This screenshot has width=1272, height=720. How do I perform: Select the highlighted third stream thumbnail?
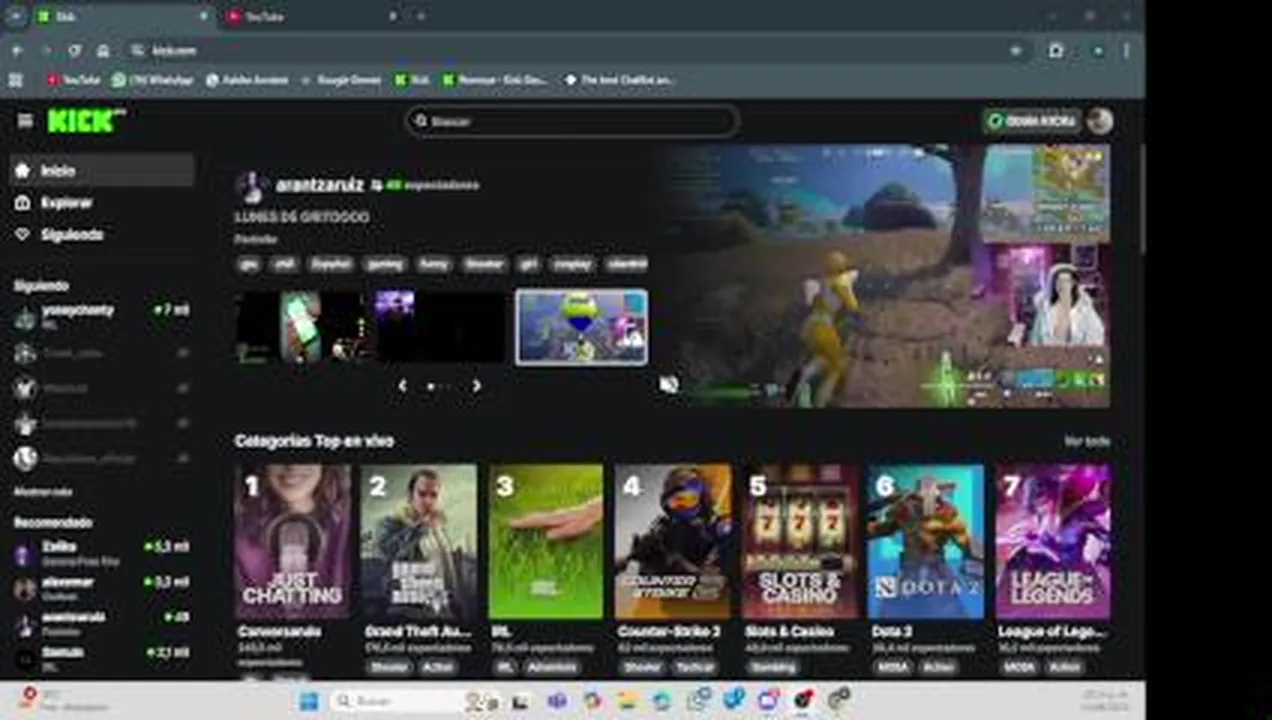581,327
